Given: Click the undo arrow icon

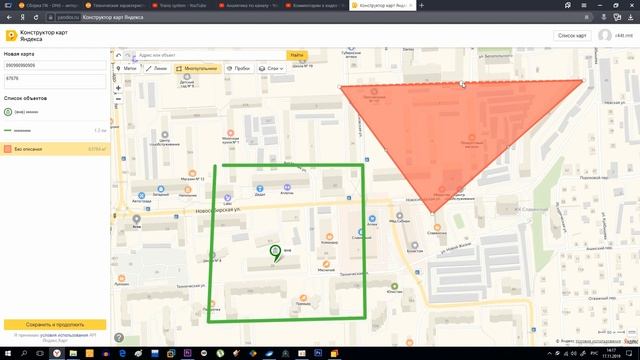Looking at the screenshot, I should click(118, 55).
